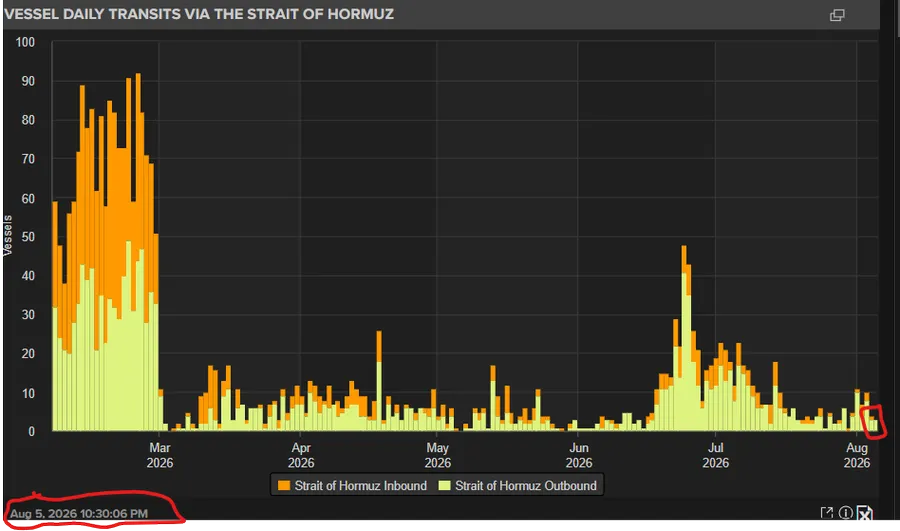The image size is (900, 531).
Task: Click the 100 value on the y-axis
Action: [x=25, y=42]
